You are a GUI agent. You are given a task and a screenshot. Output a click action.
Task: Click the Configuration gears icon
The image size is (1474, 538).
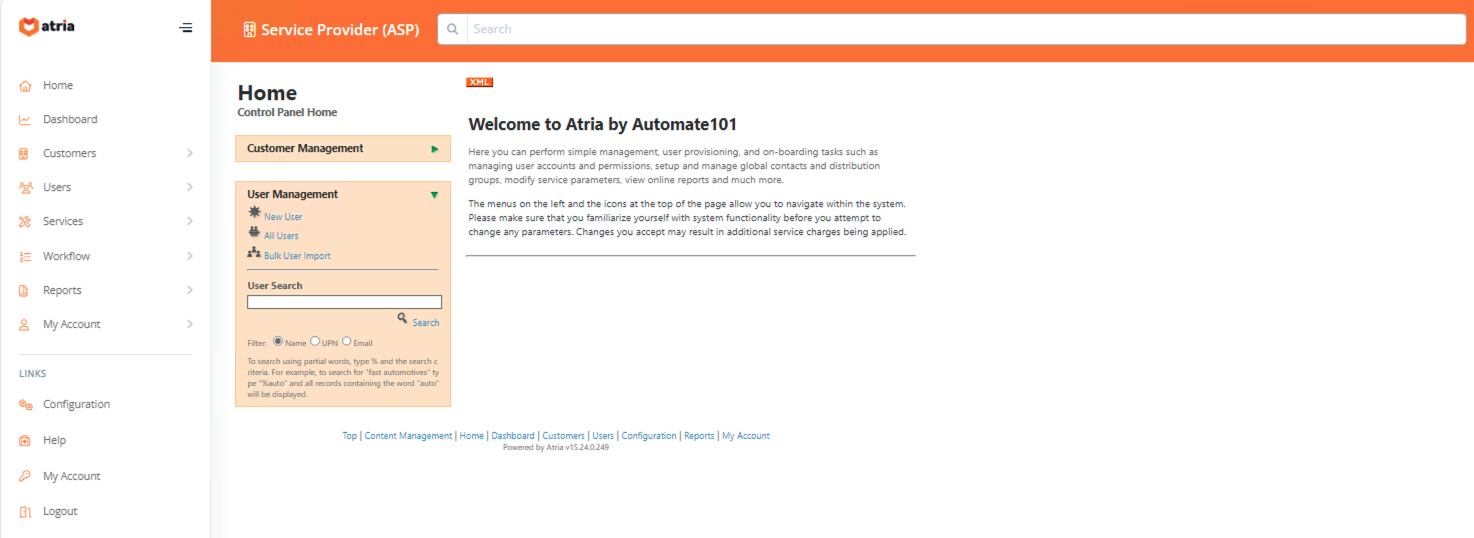[x=25, y=405]
